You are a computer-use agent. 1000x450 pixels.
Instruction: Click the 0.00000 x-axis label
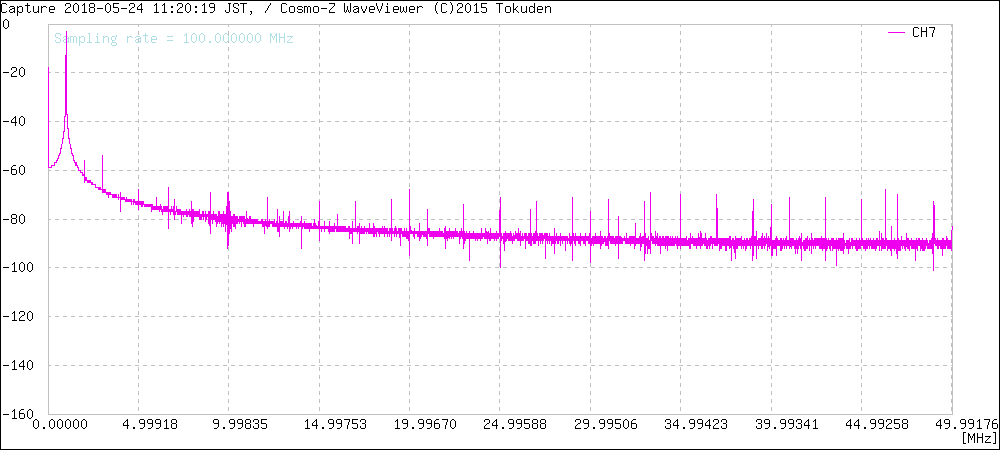(x=48, y=425)
